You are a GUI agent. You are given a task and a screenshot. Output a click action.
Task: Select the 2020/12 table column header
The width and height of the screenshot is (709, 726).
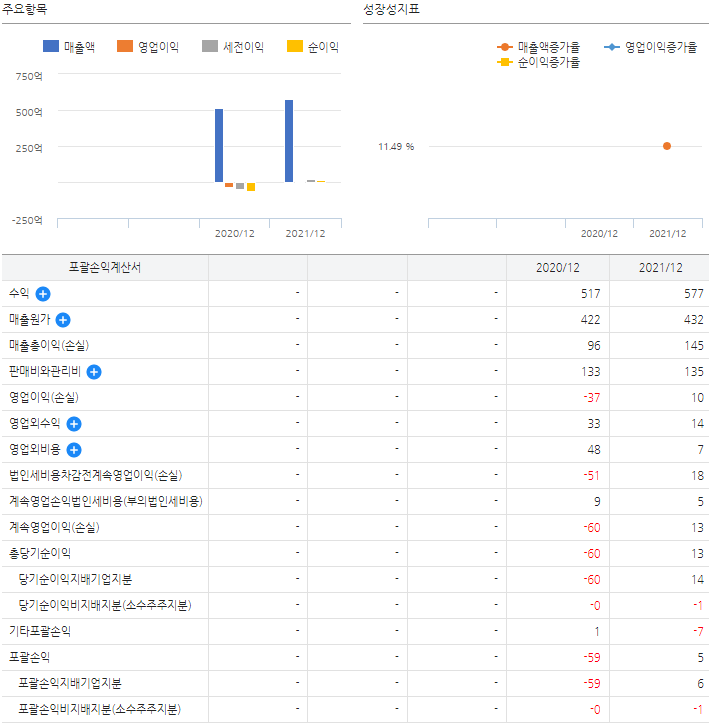pyautogui.click(x=558, y=268)
